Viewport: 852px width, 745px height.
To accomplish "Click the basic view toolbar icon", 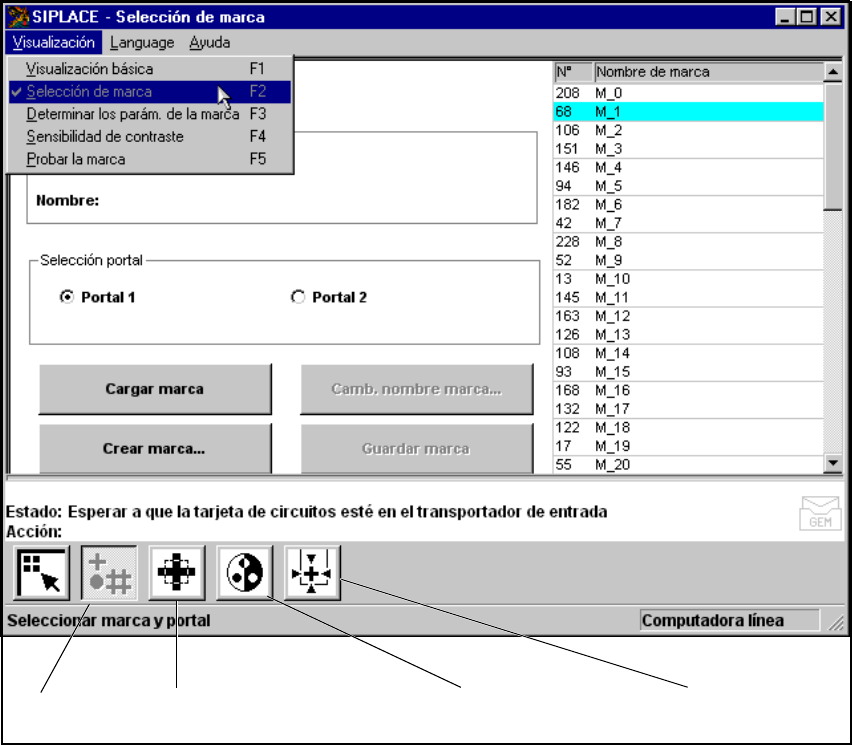I will pos(42,573).
